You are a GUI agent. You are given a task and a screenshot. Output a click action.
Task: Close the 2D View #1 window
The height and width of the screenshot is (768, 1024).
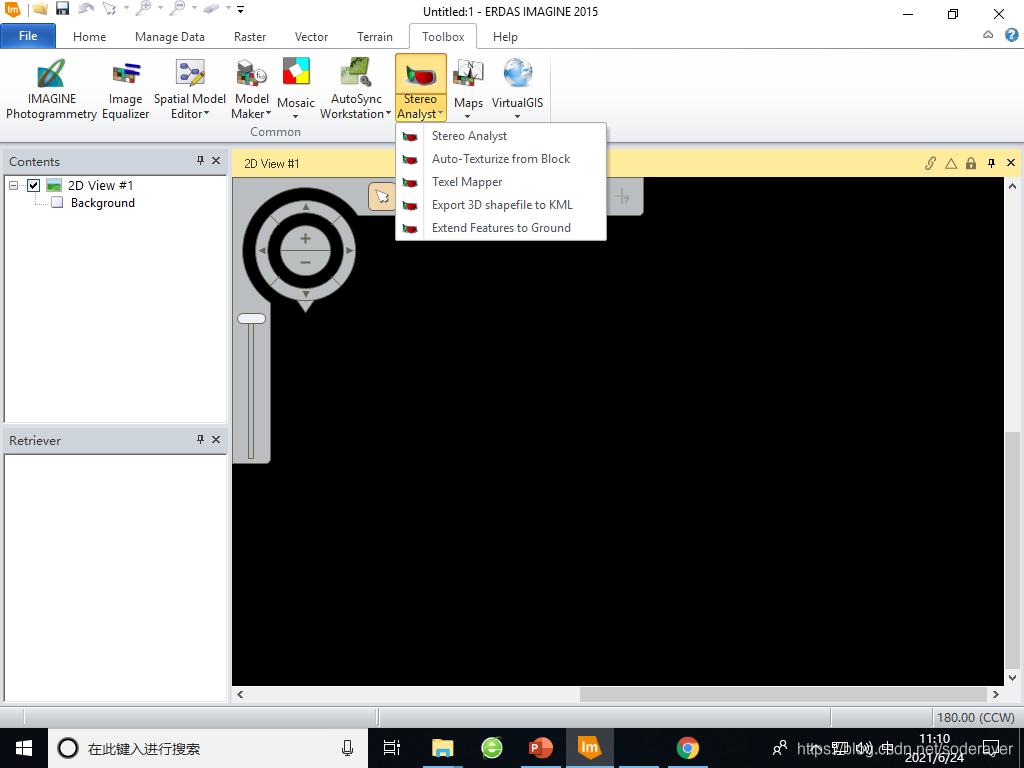point(1011,163)
